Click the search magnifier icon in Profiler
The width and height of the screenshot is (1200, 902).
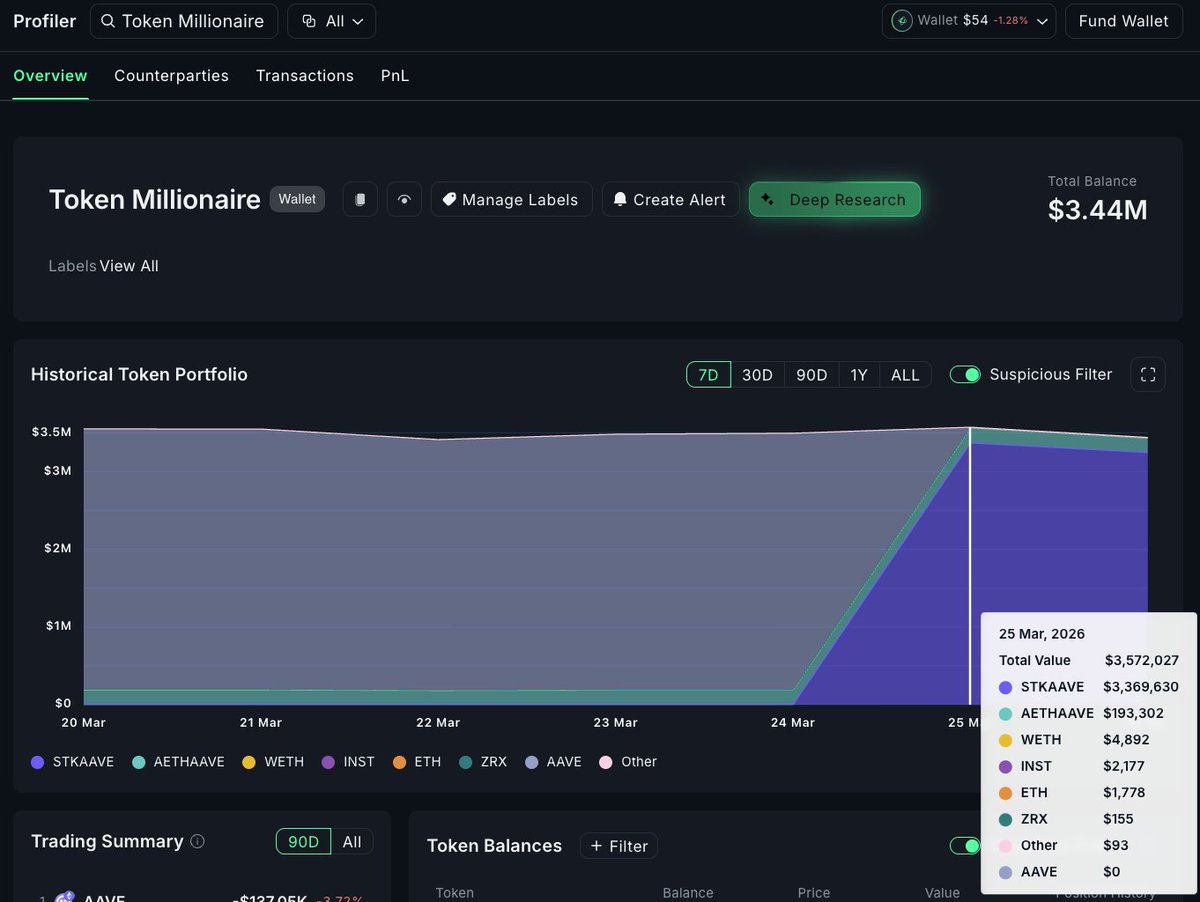click(107, 21)
